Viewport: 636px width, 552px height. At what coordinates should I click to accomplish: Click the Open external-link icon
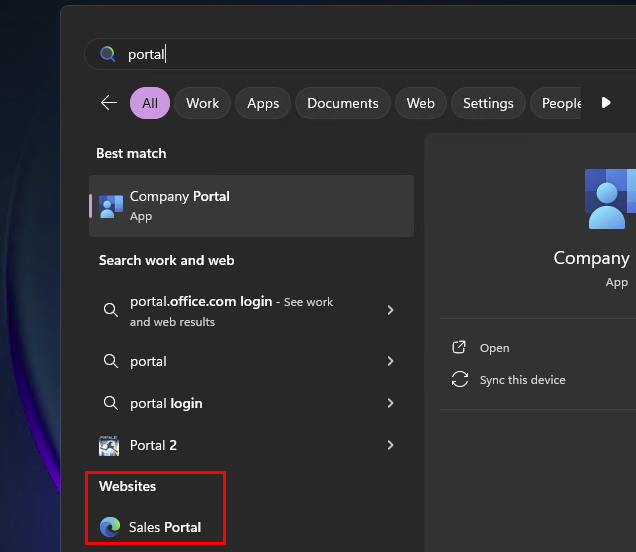tap(460, 348)
